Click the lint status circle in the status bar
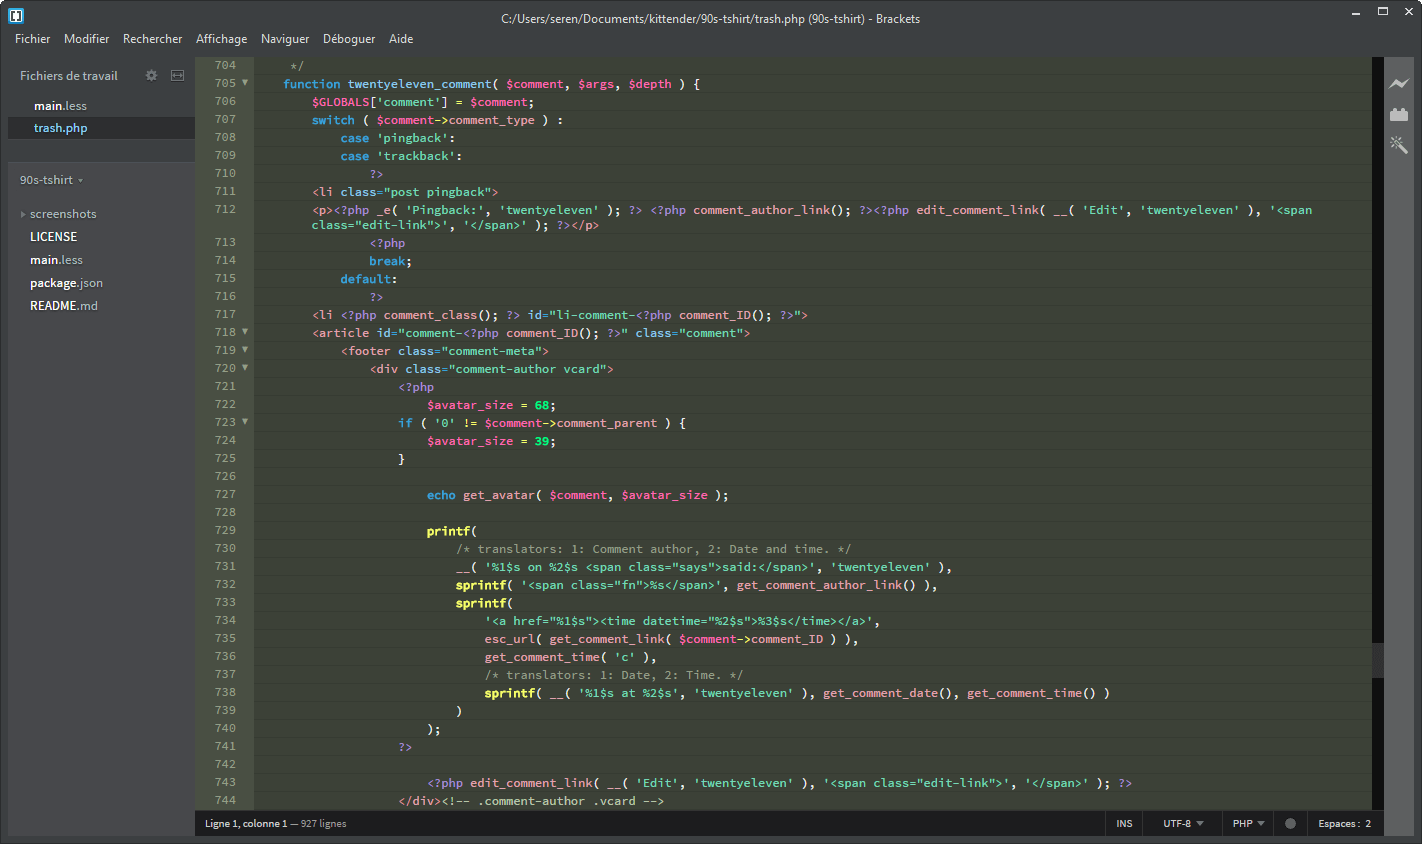Viewport: 1422px width, 844px height. (x=1290, y=823)
